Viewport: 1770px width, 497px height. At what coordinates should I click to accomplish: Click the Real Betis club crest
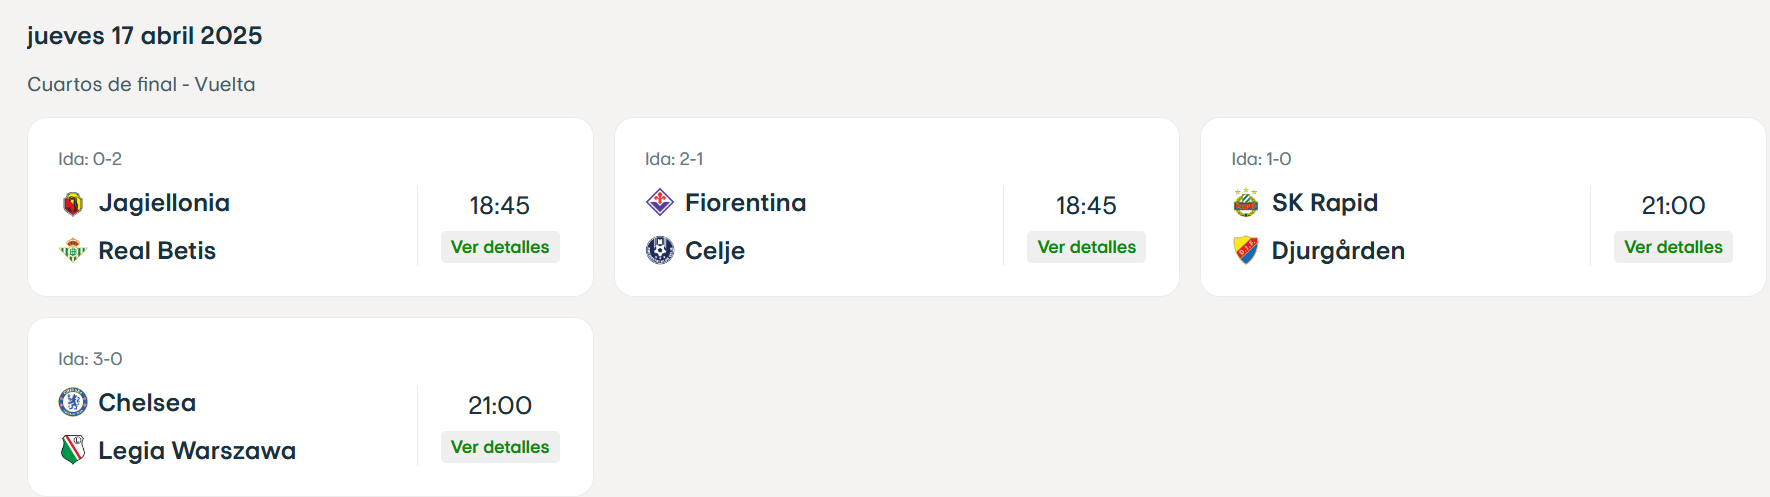pos(73,251)
